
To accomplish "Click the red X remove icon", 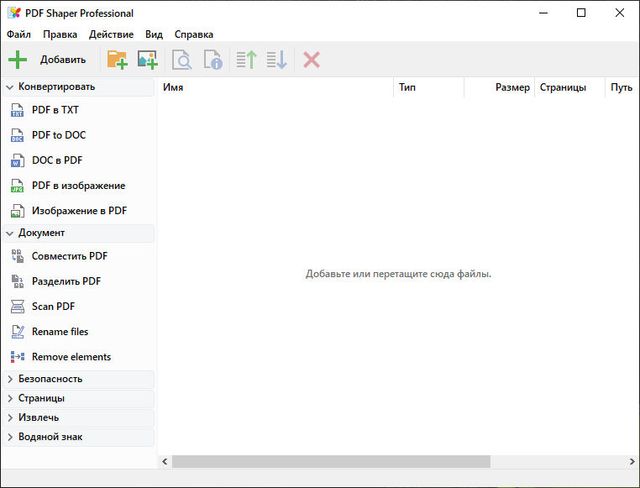I will pos(311,60).
